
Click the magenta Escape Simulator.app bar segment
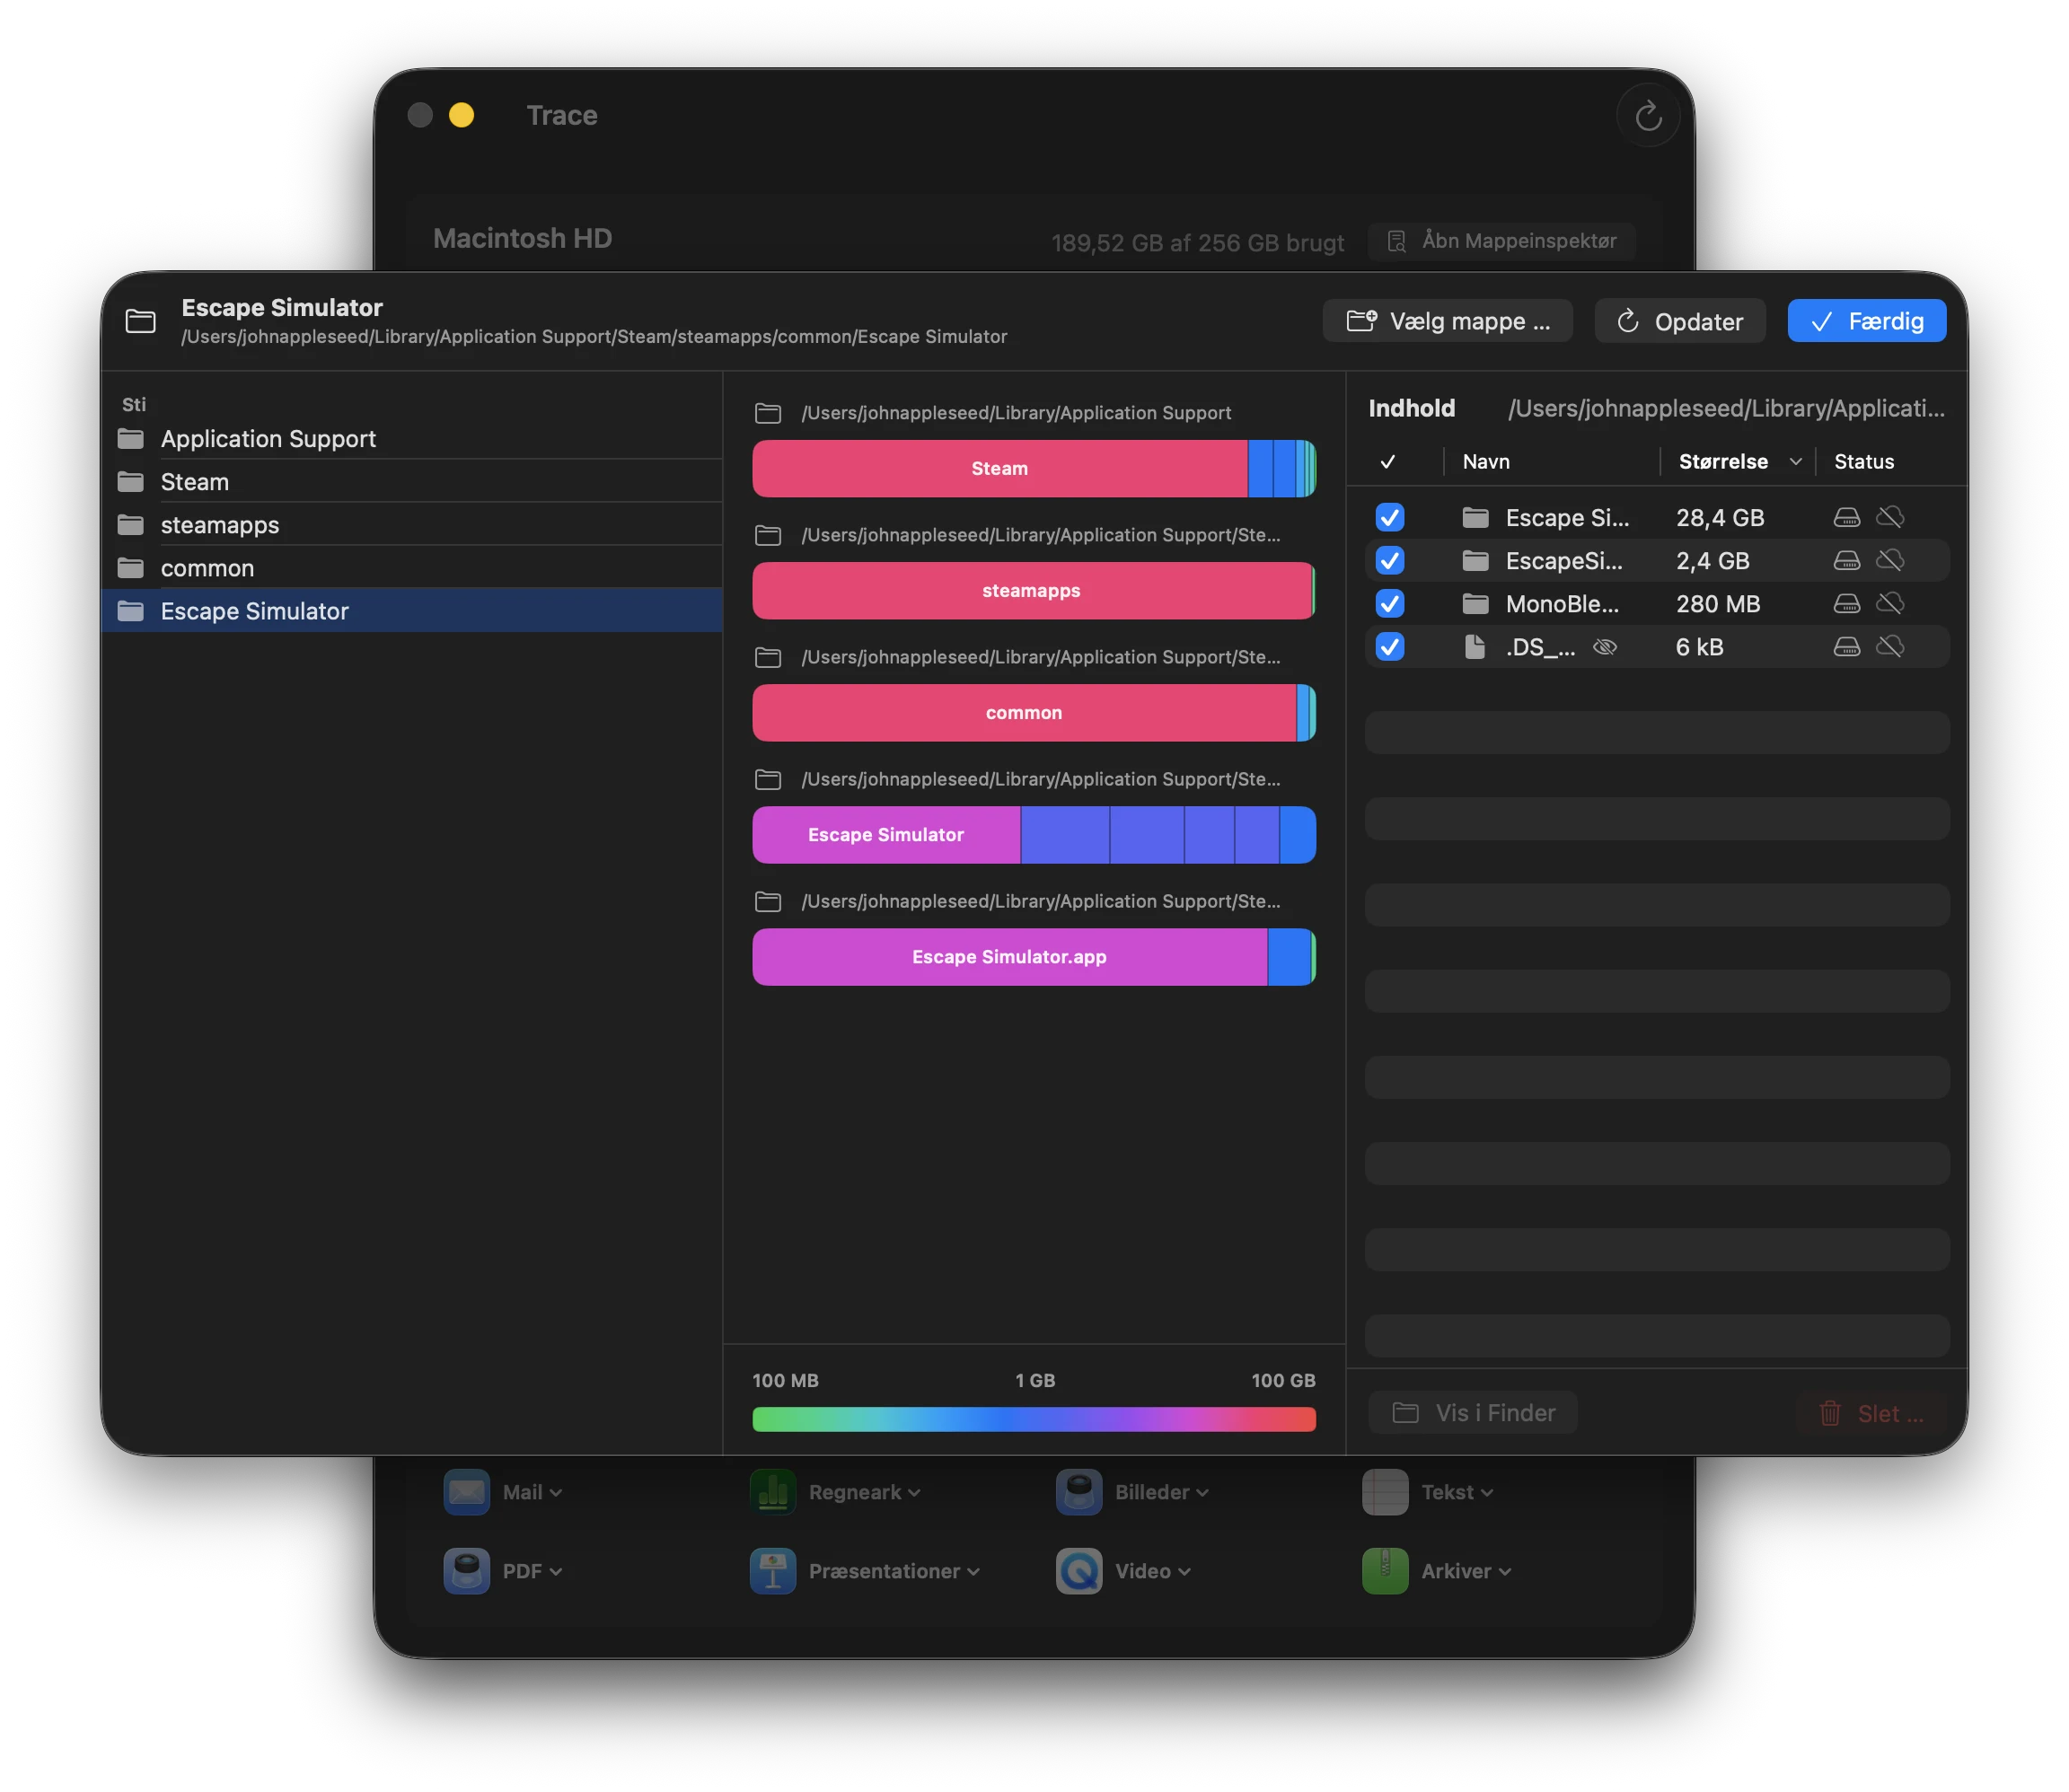(1009, 957)
